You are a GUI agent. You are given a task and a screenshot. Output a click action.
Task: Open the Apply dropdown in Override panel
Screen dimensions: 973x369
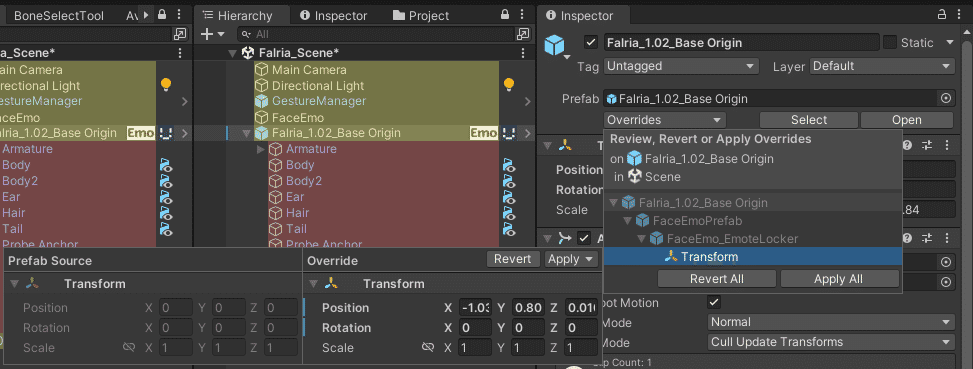pyautogui.click(x=571, y=259)
